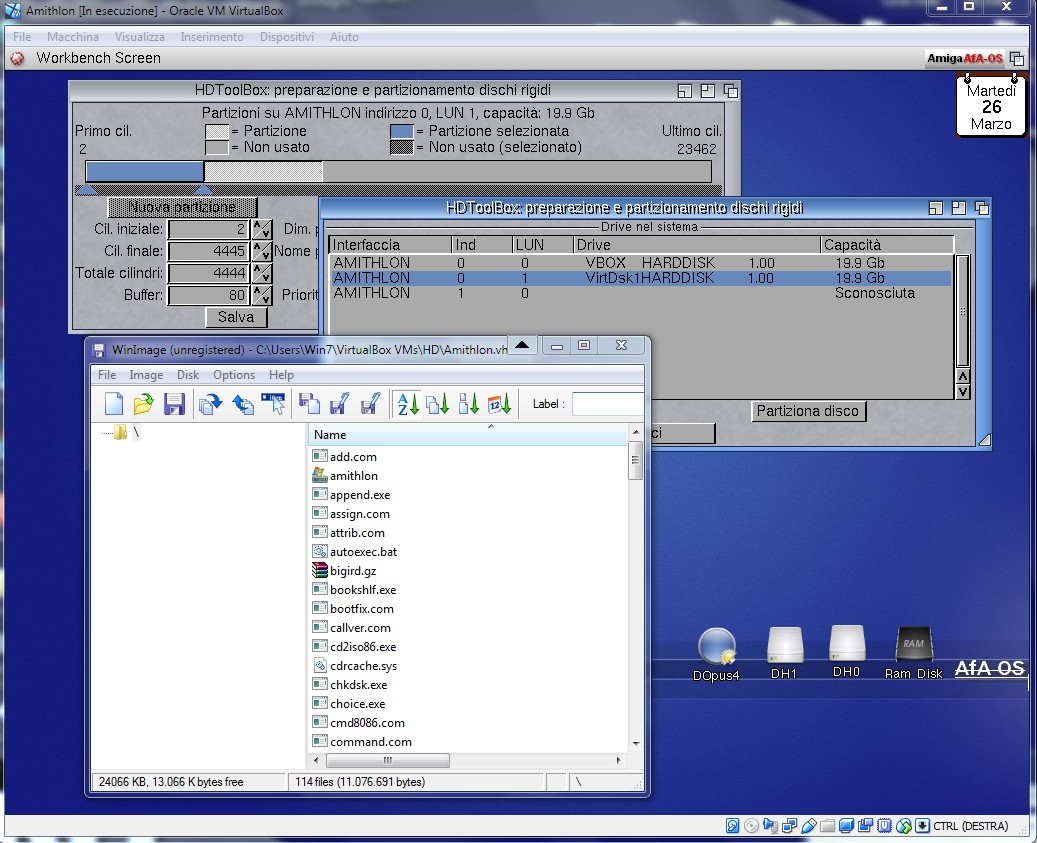Click the stepper arrows beside Buffer field
Screen dimensions: 1037x843
click(262, 295)
